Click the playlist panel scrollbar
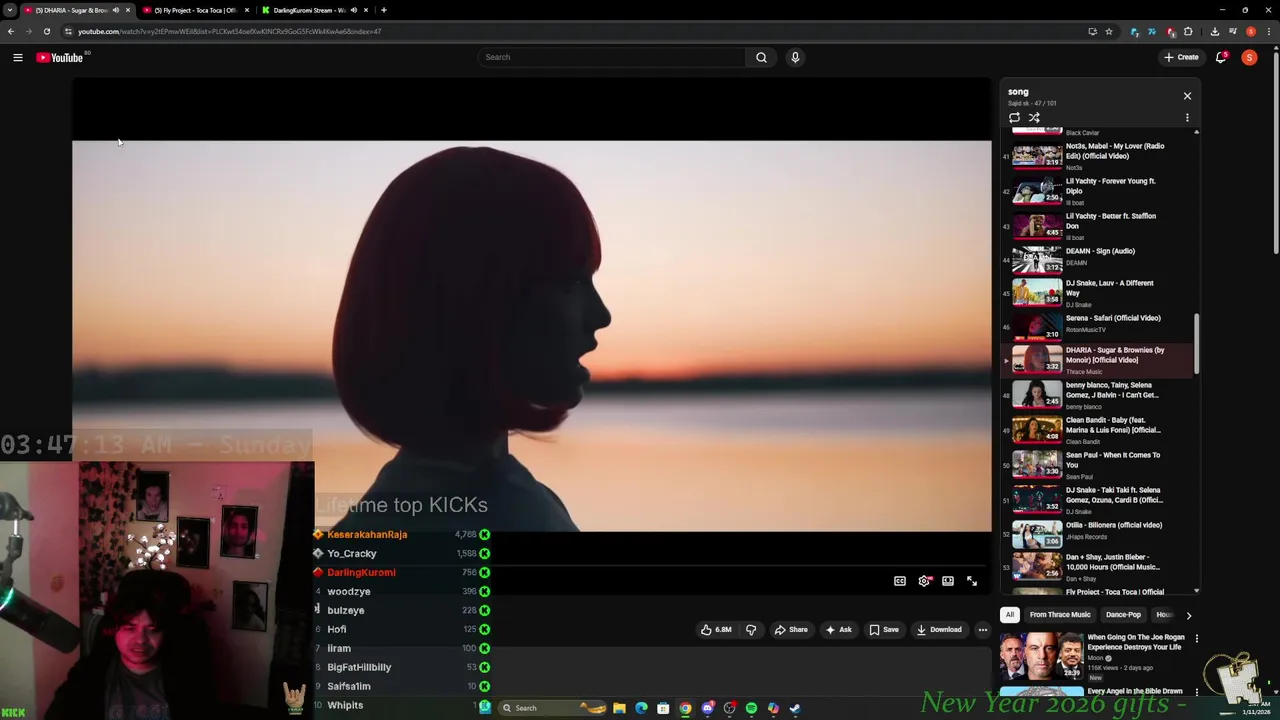The image size is (1280, 720). (1197, 344)
